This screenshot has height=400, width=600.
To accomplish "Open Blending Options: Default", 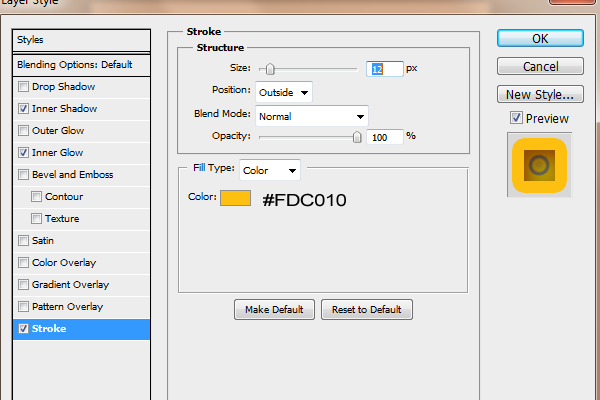I will click(82, 65).
